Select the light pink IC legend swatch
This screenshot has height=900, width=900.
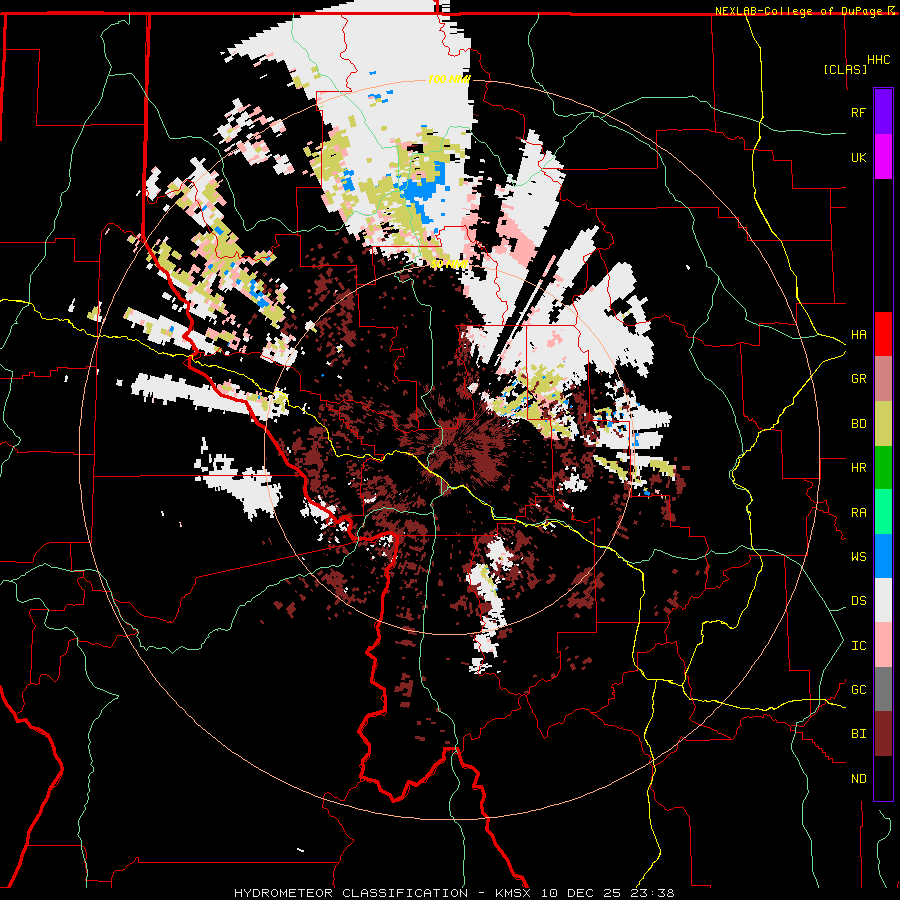[x=883, y=645]
